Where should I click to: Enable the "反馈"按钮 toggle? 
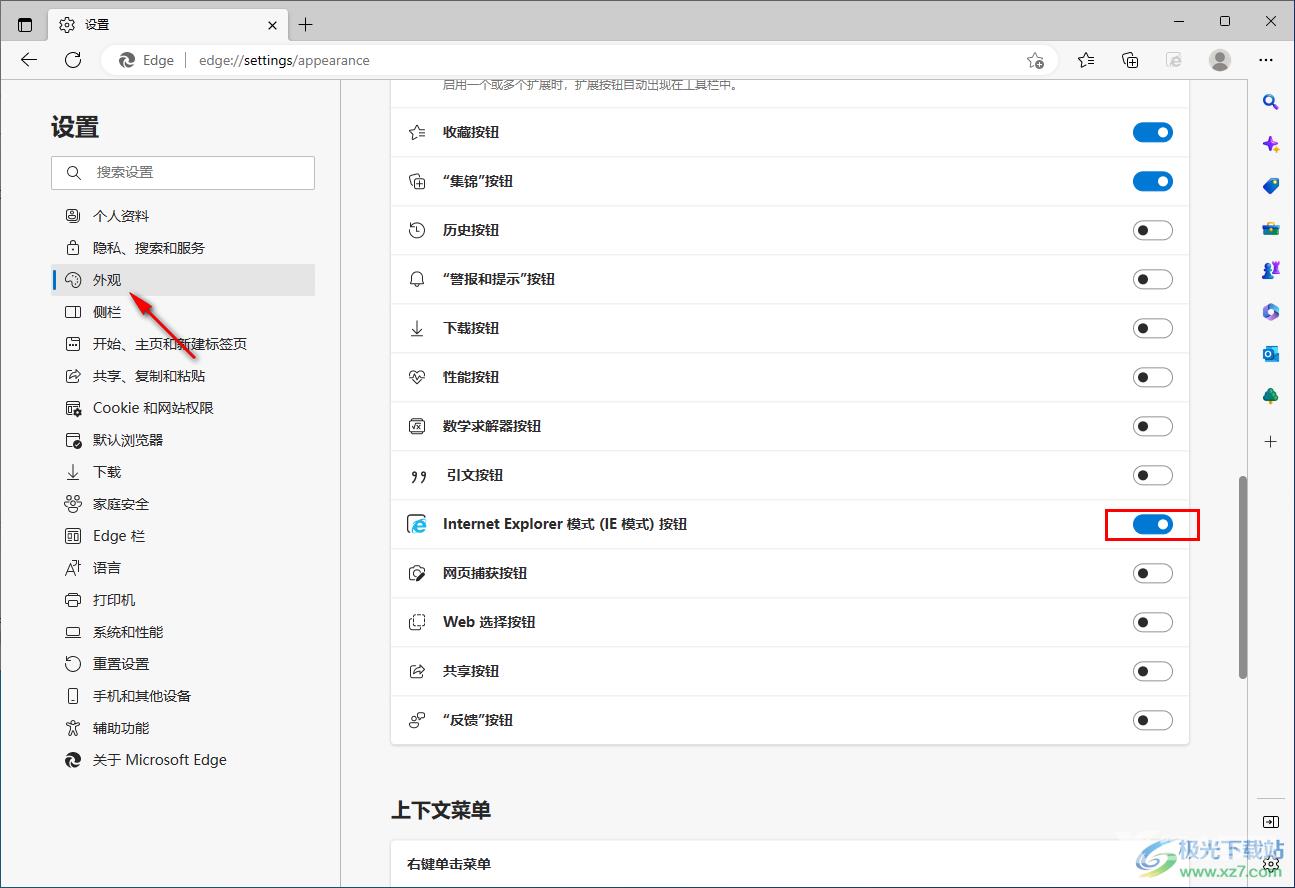click(x=1152, y=720)
